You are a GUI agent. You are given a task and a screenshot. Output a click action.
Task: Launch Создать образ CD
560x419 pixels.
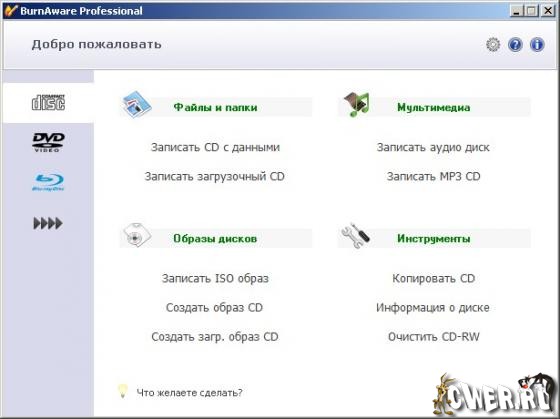(214, 308)
